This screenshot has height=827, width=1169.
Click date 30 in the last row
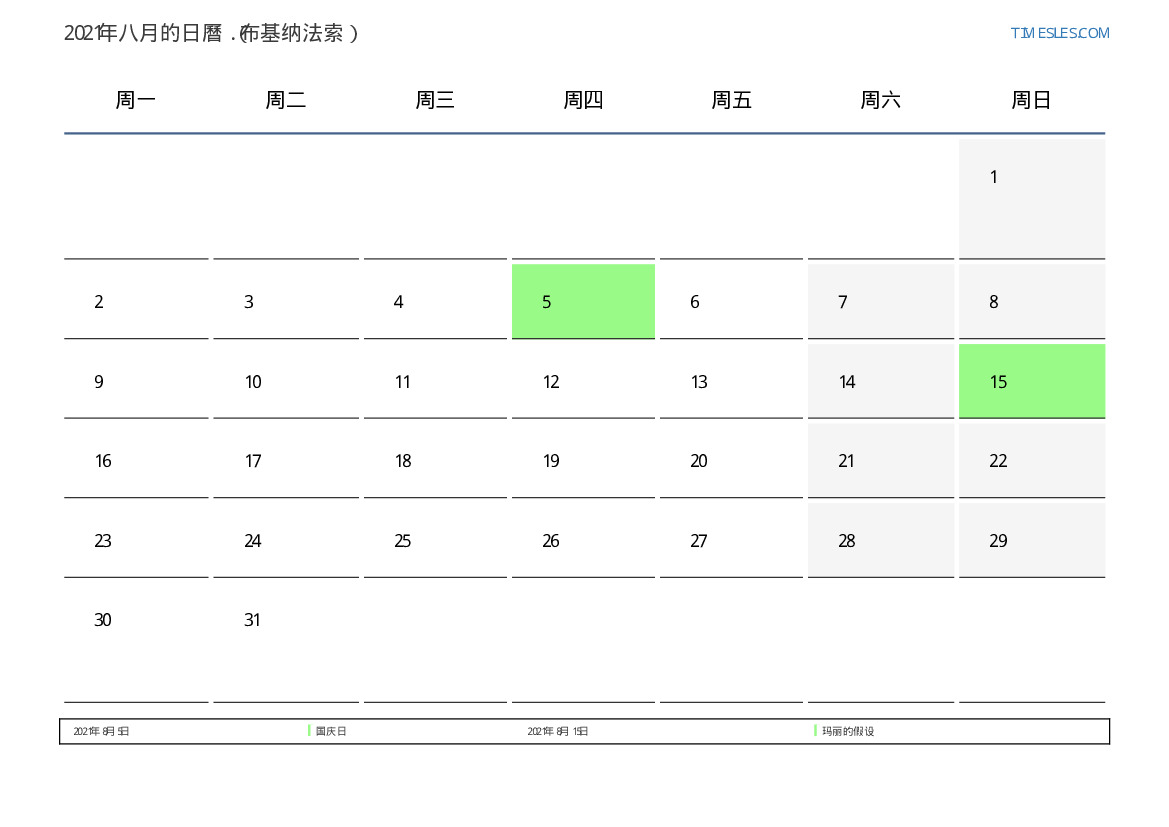(103, 620)
